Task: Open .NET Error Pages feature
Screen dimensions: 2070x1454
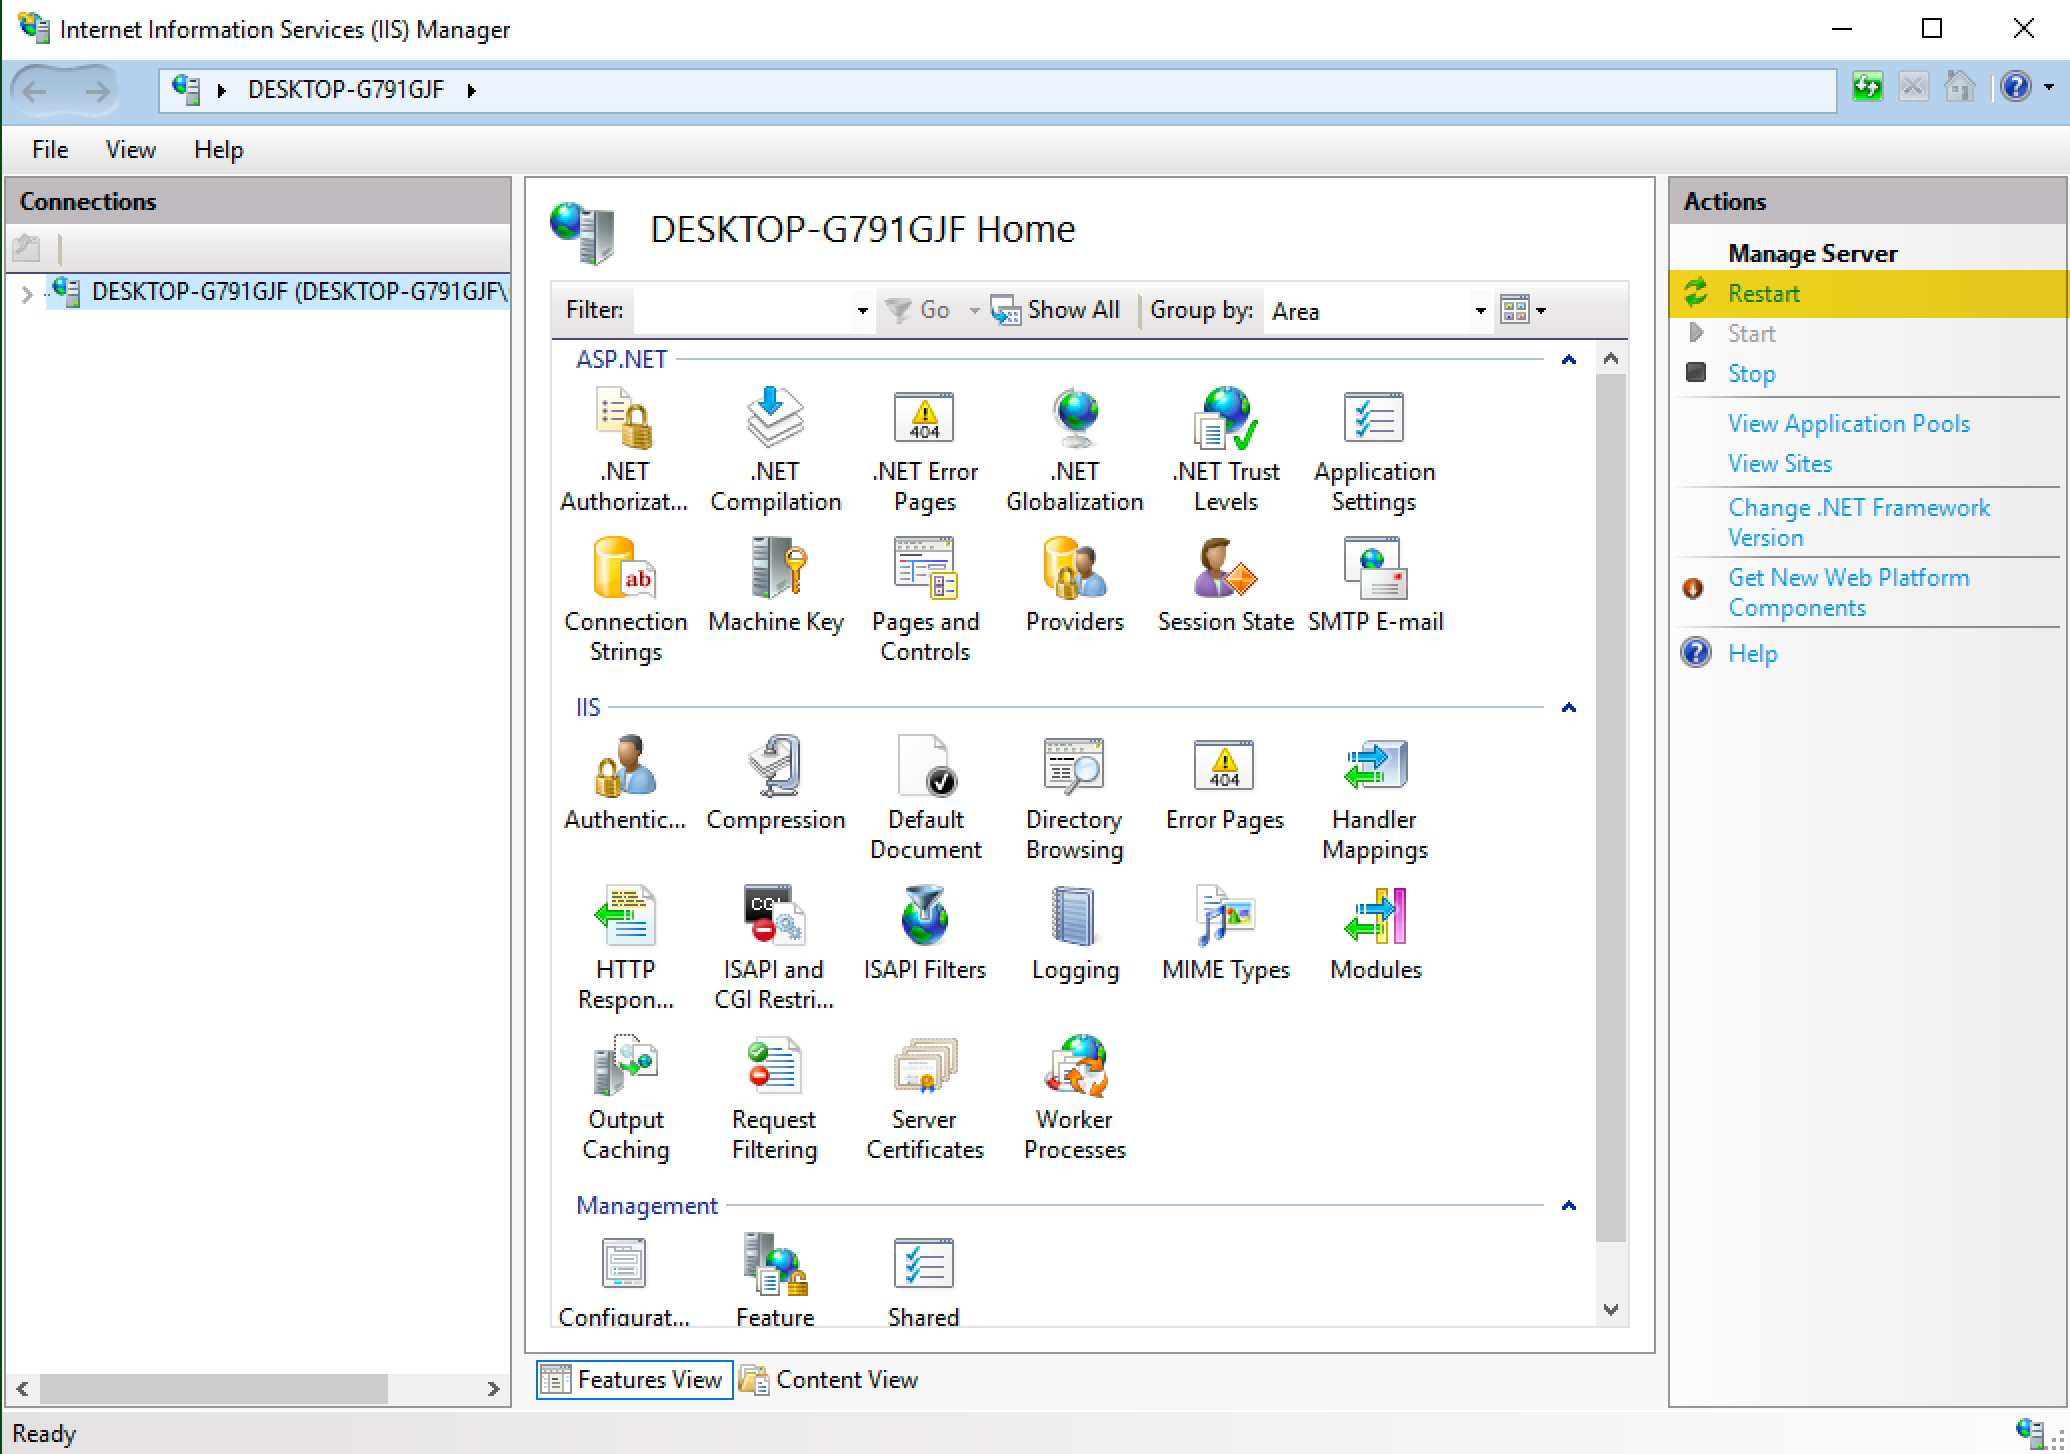Action: click(924, 449)
